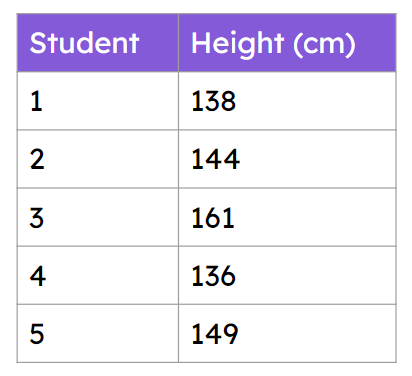
Task: Click the Height (cm) column header
Action: 287,43
